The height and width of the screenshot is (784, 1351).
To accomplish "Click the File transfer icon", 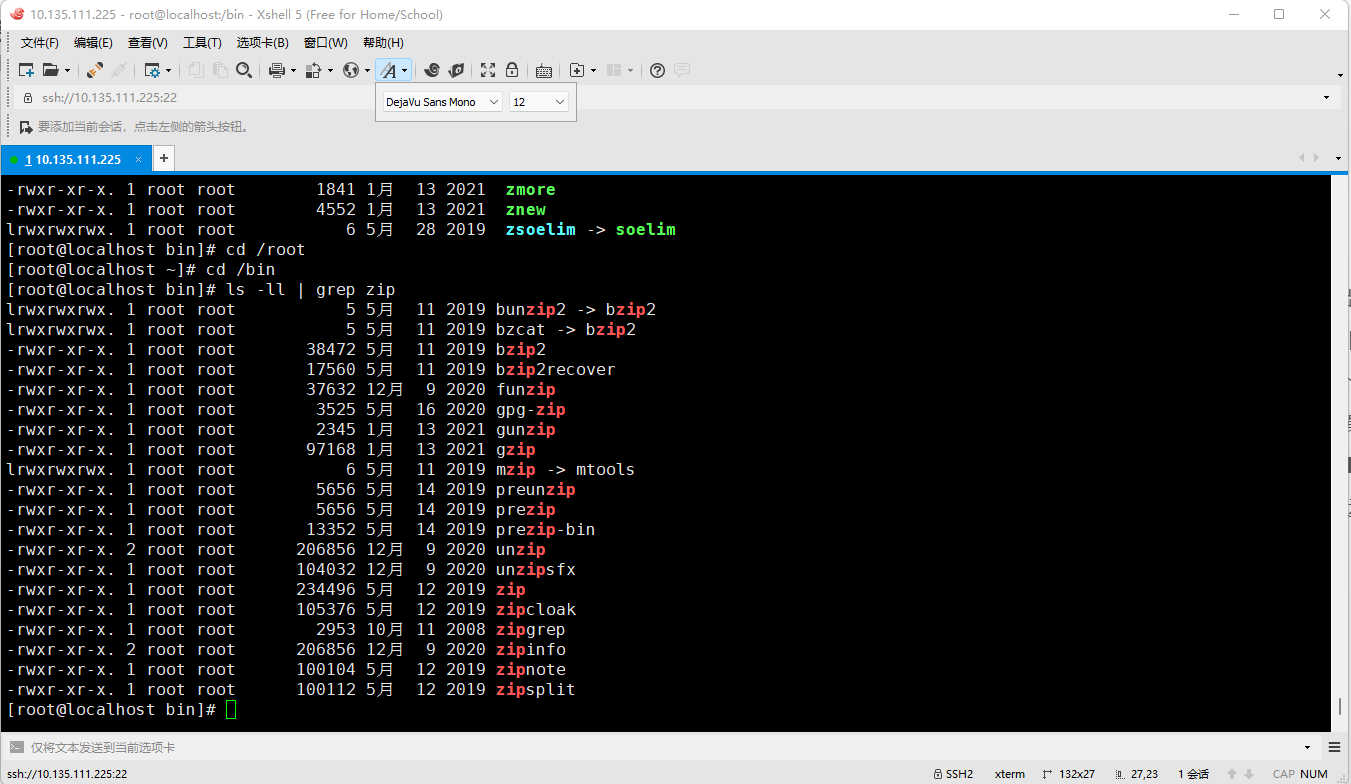I will (x=313, y=70).
